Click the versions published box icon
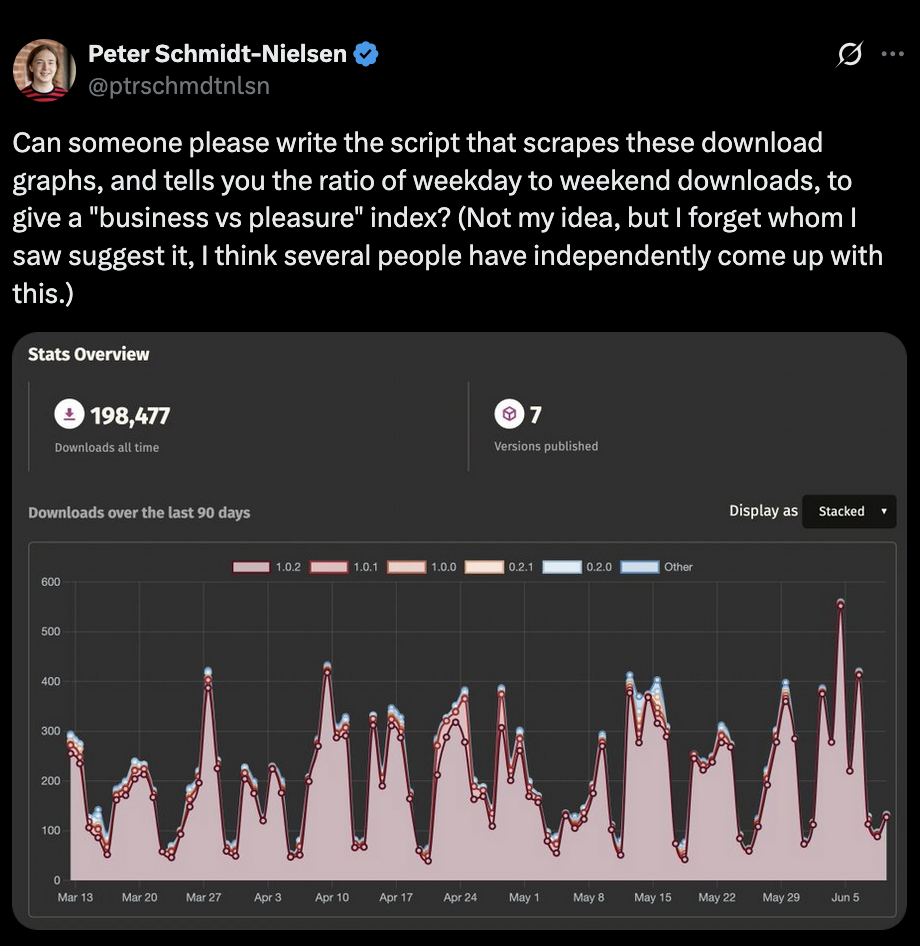Image resolution: width=920 pixels, height=946 pixels. [509, 413]
